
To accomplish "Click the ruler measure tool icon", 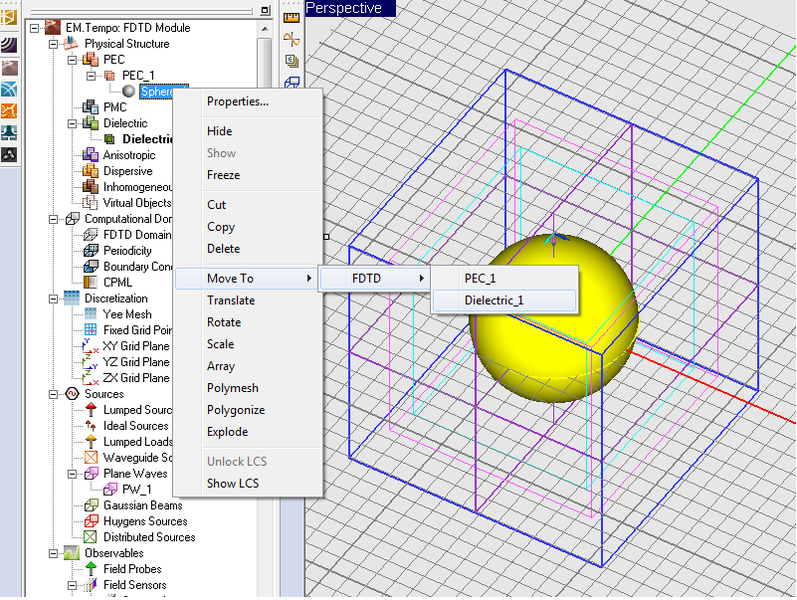I will (292, 17).
